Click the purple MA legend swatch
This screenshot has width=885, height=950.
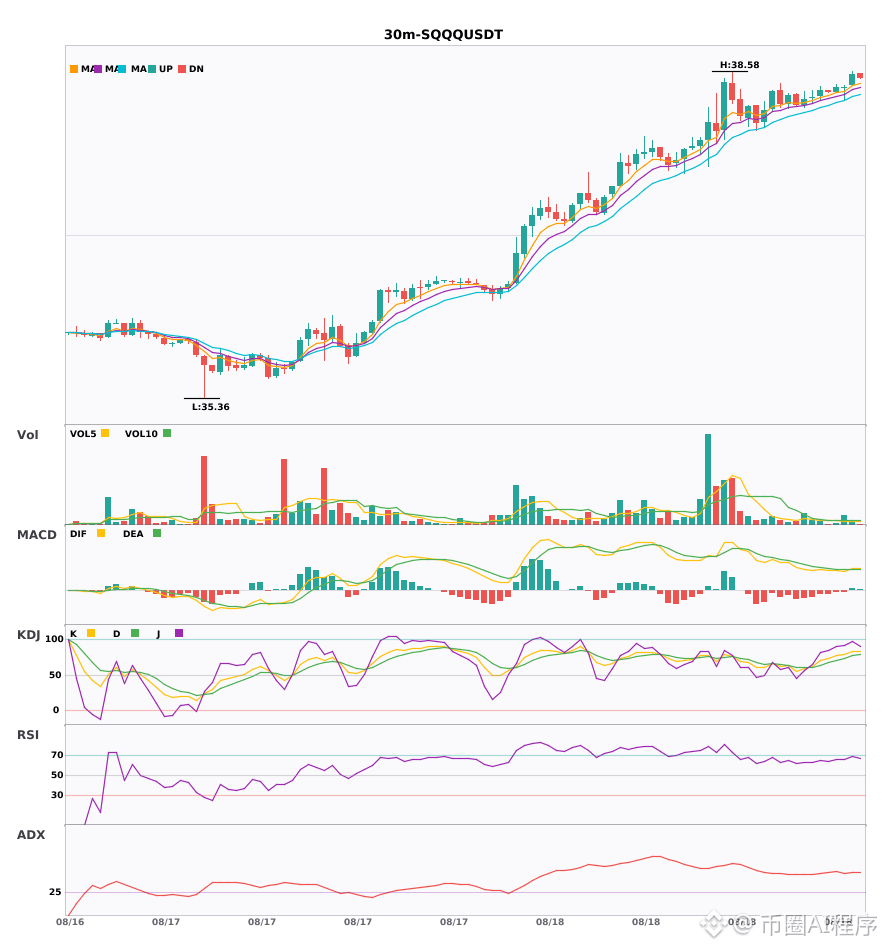pos(98,69)
